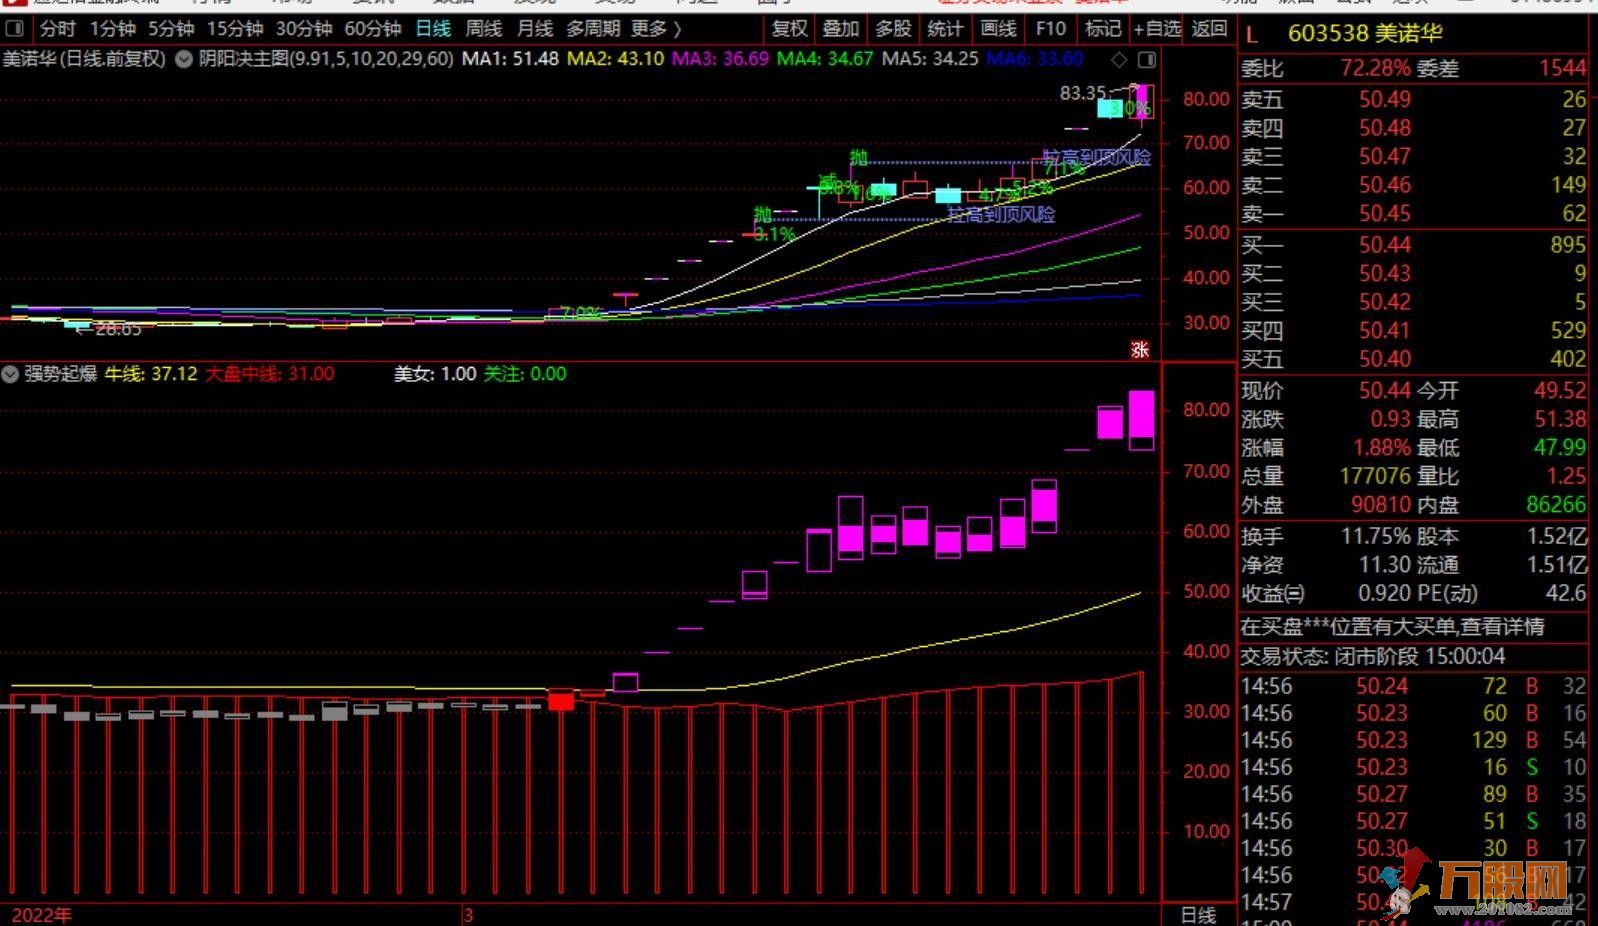Image resolution: width=1598 pixels, height=926 pixels.
Task: Click the 总量 177076 value
Action: 1375,477
